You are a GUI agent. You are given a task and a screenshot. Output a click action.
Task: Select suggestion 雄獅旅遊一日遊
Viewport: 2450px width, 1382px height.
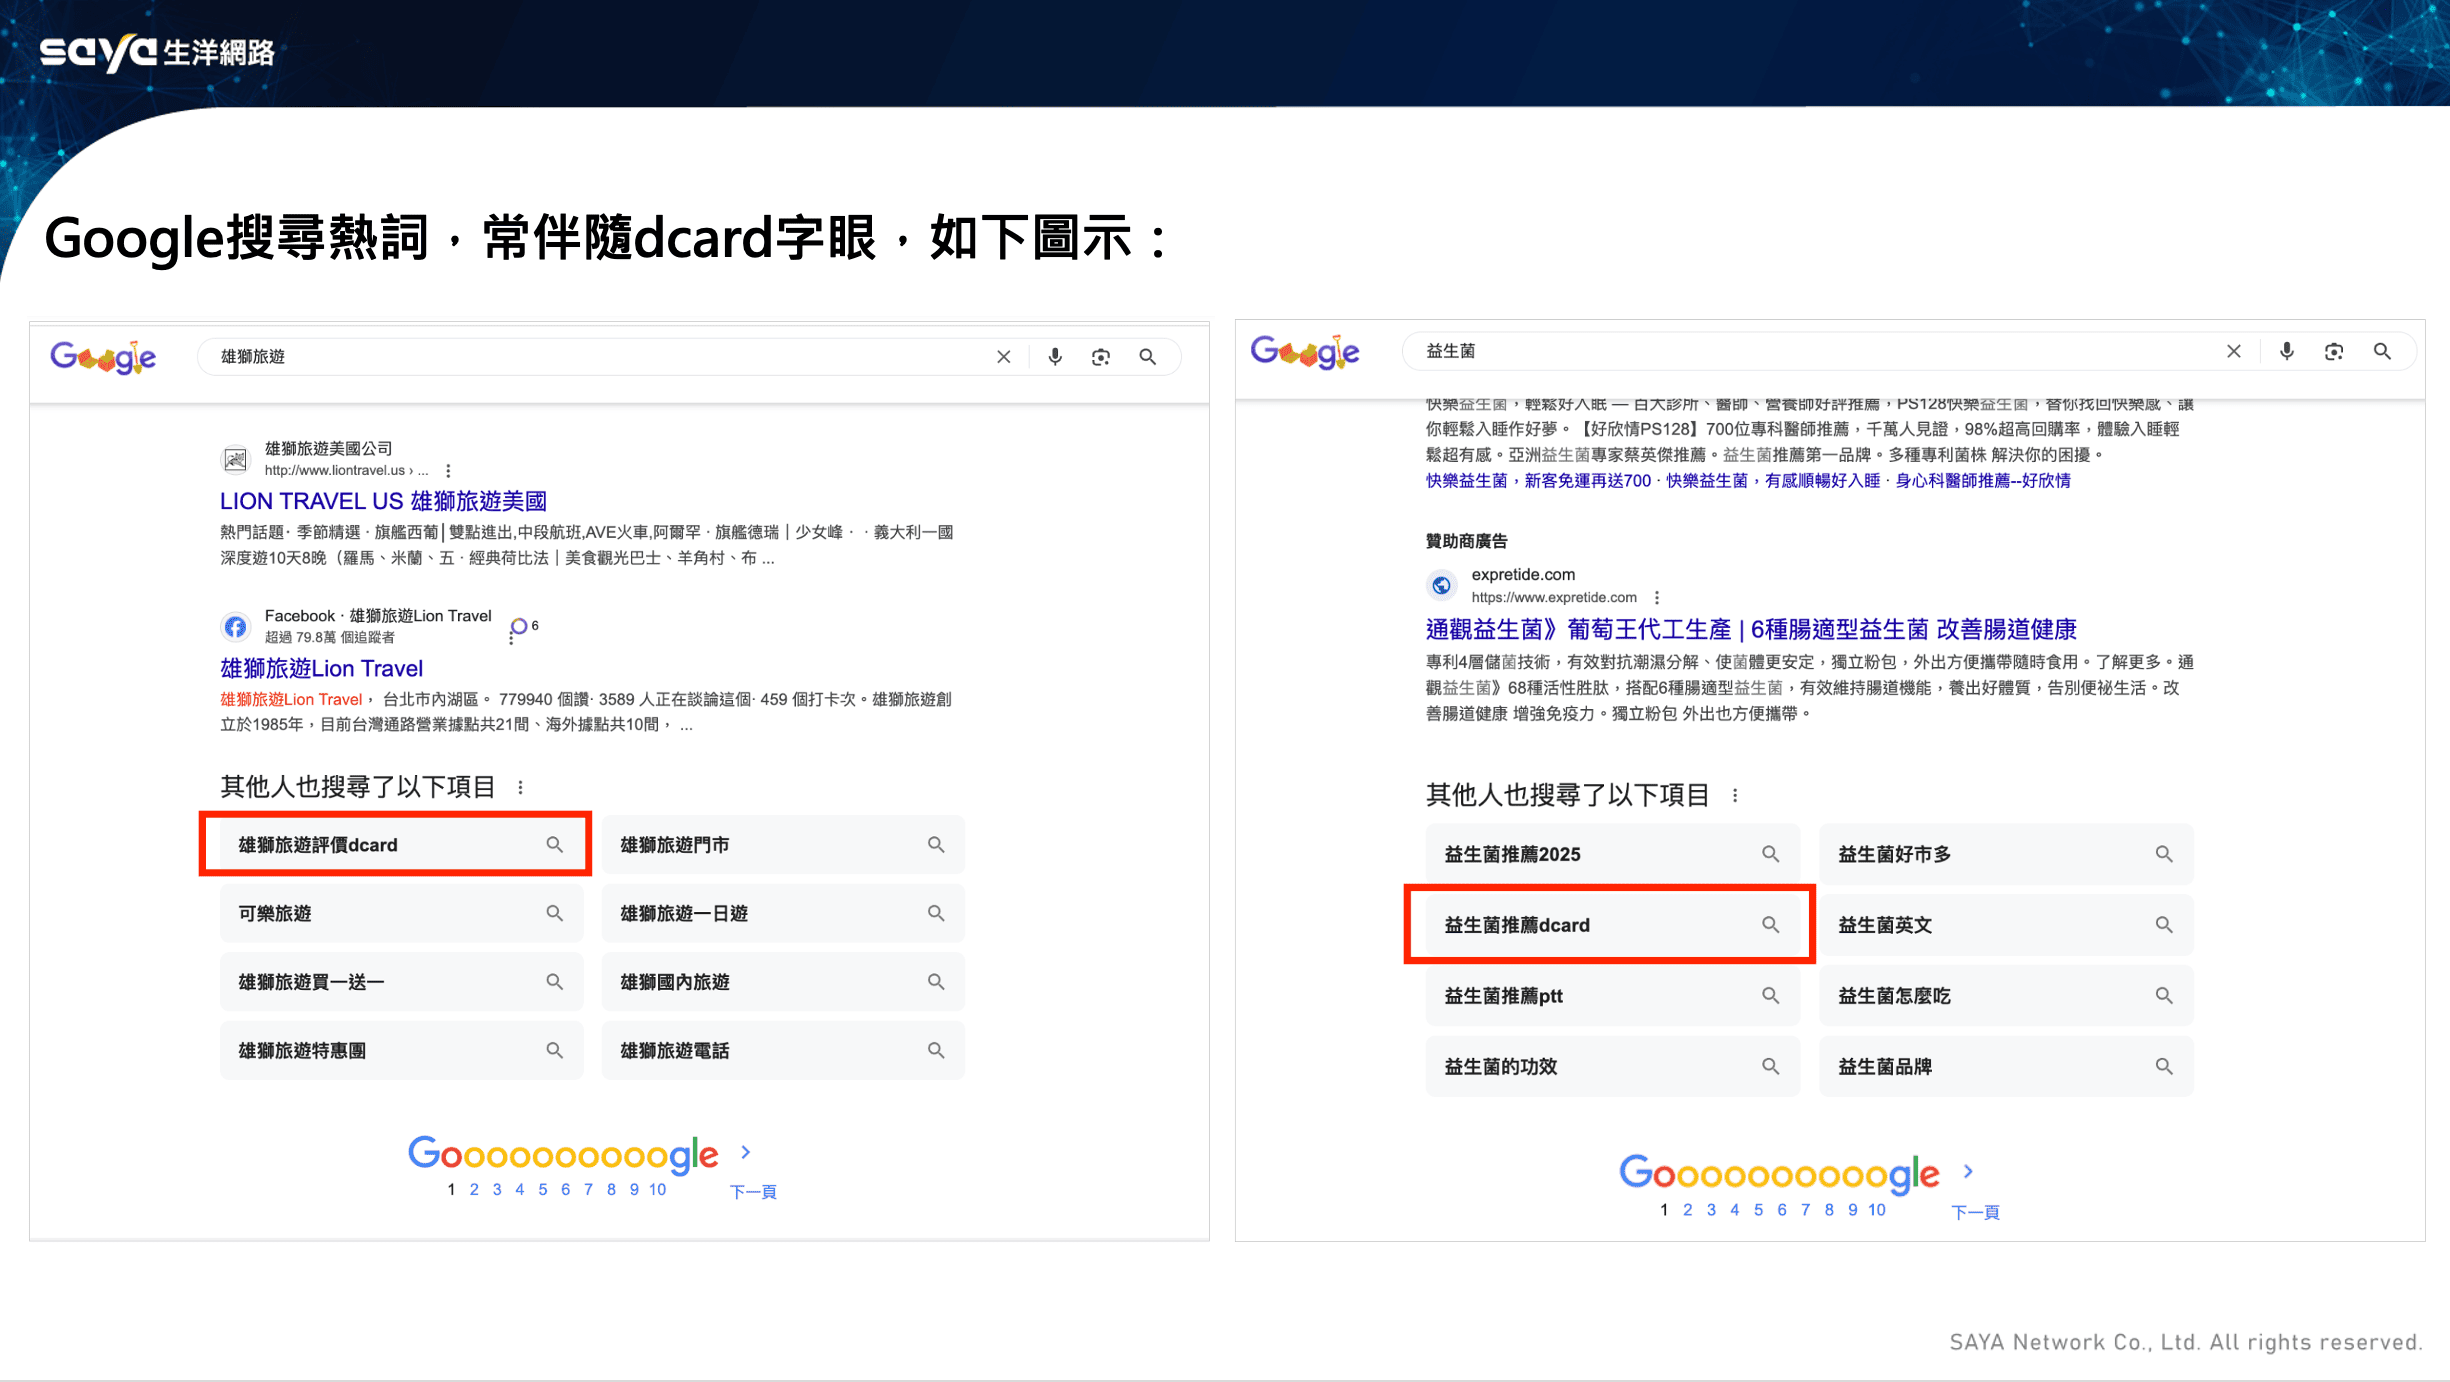(x=783, y=913)
